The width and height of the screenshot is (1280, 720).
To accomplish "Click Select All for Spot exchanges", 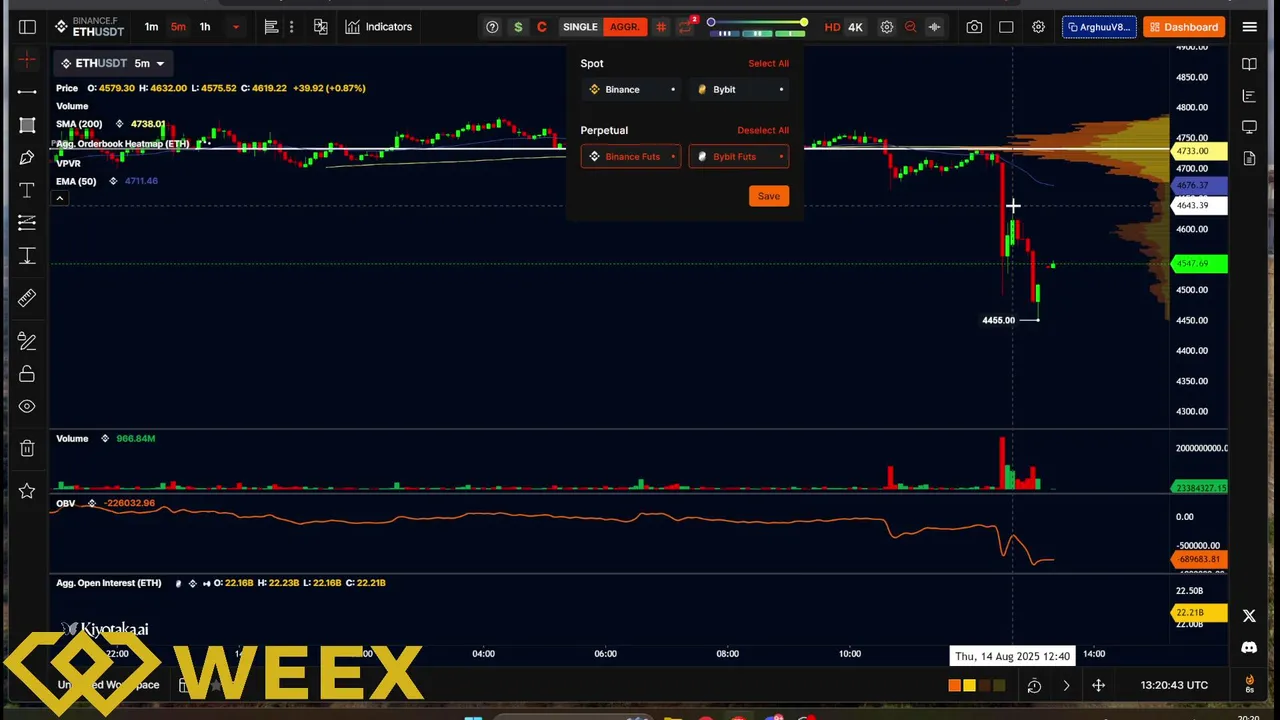I will [x=768, y=63].
